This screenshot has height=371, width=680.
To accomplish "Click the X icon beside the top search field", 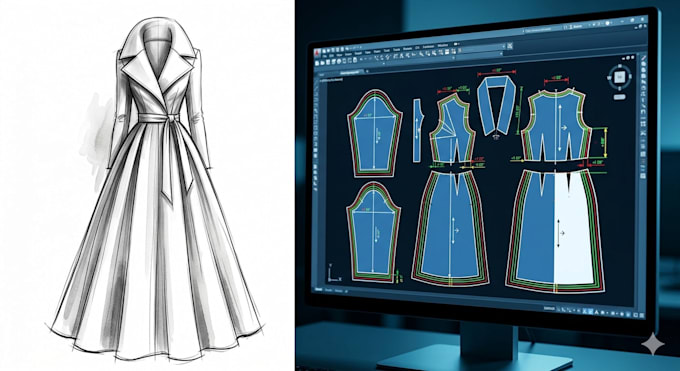I will (x=510, y=46).
